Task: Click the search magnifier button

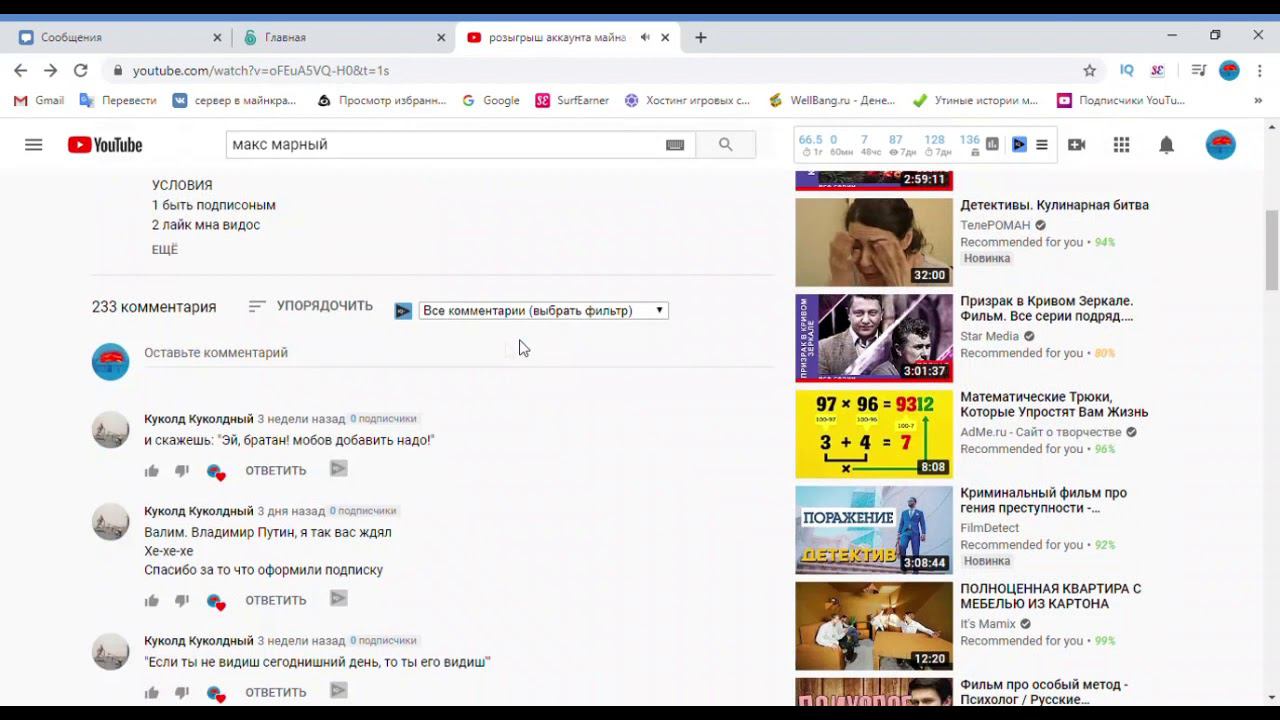Action: (726, 145)
